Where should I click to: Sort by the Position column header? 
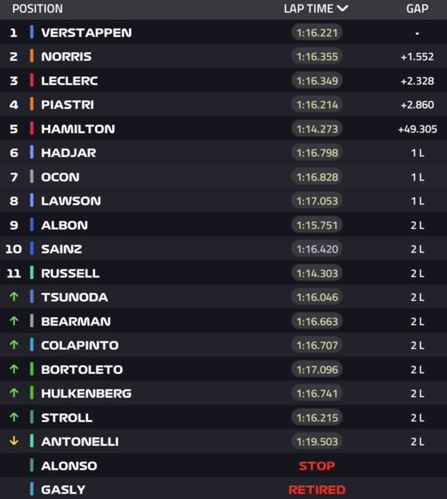click(x=37, y=9)
